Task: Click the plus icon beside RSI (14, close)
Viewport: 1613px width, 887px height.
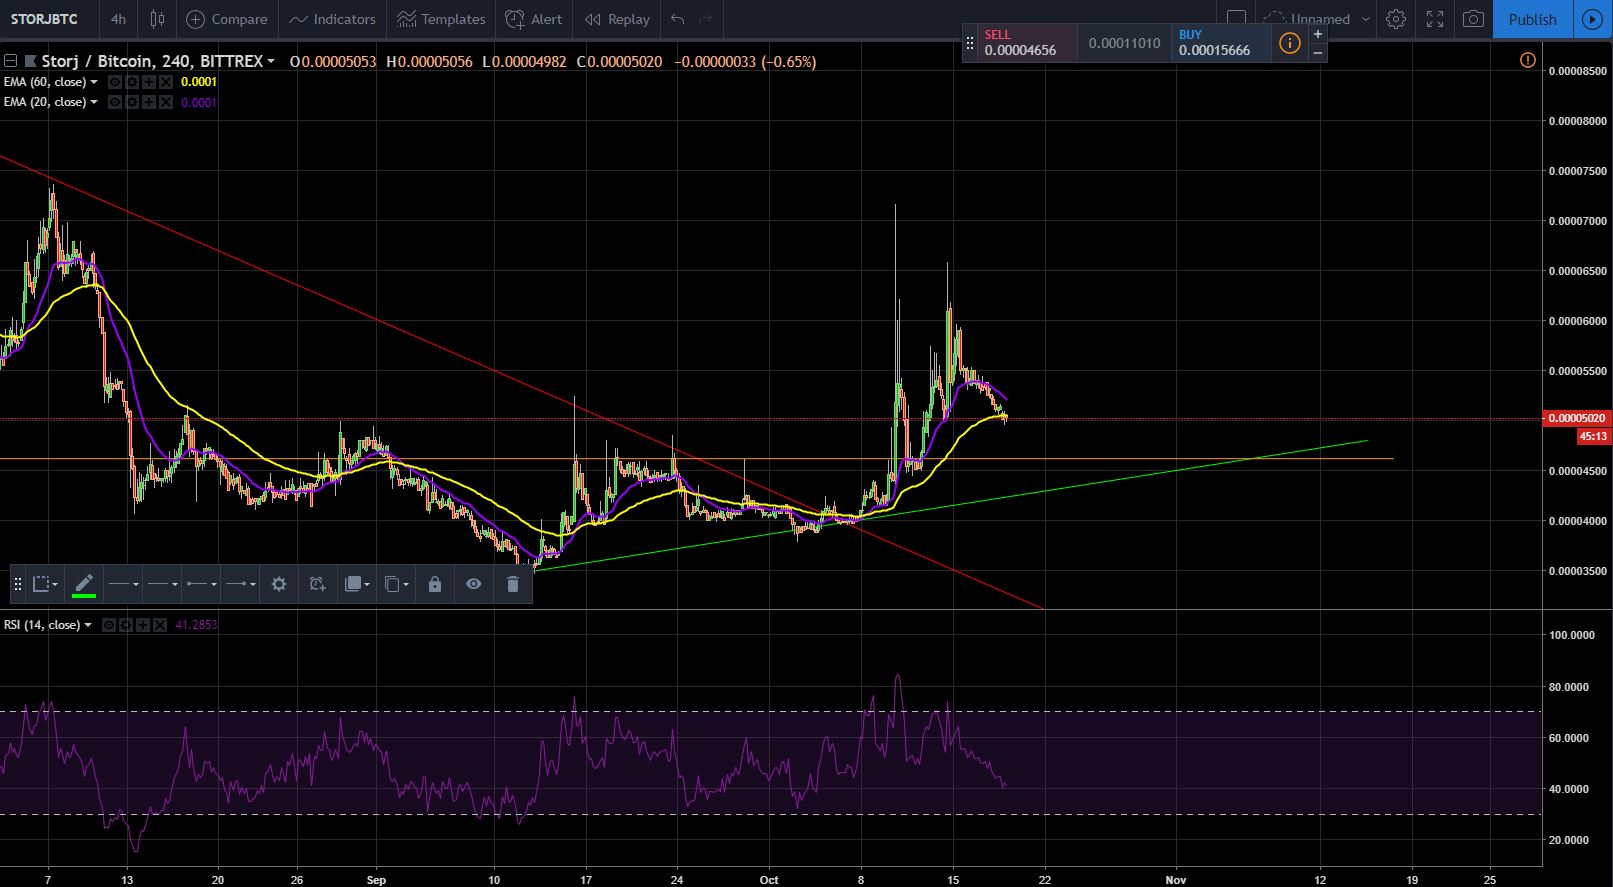Action: [x=143, y=625]
